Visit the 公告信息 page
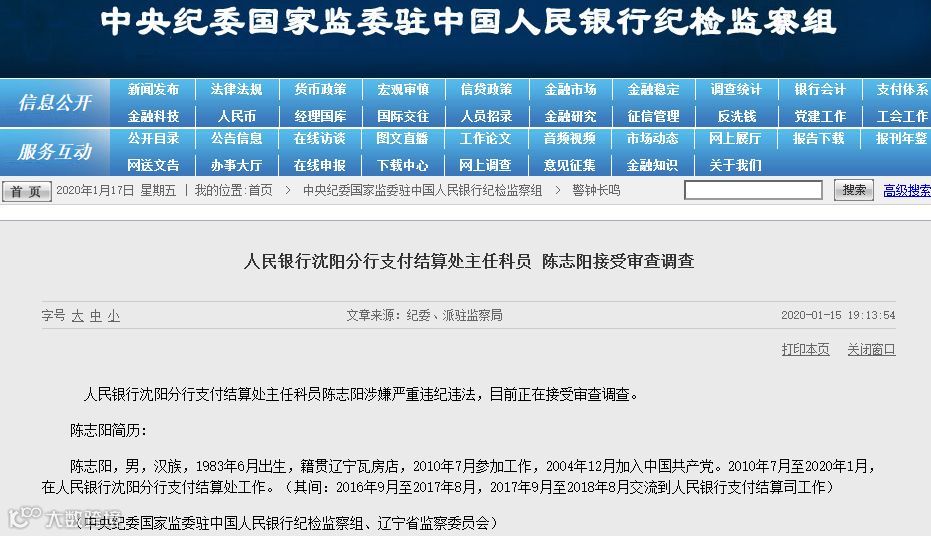The image size is (931, 536). tap(236, 138)
